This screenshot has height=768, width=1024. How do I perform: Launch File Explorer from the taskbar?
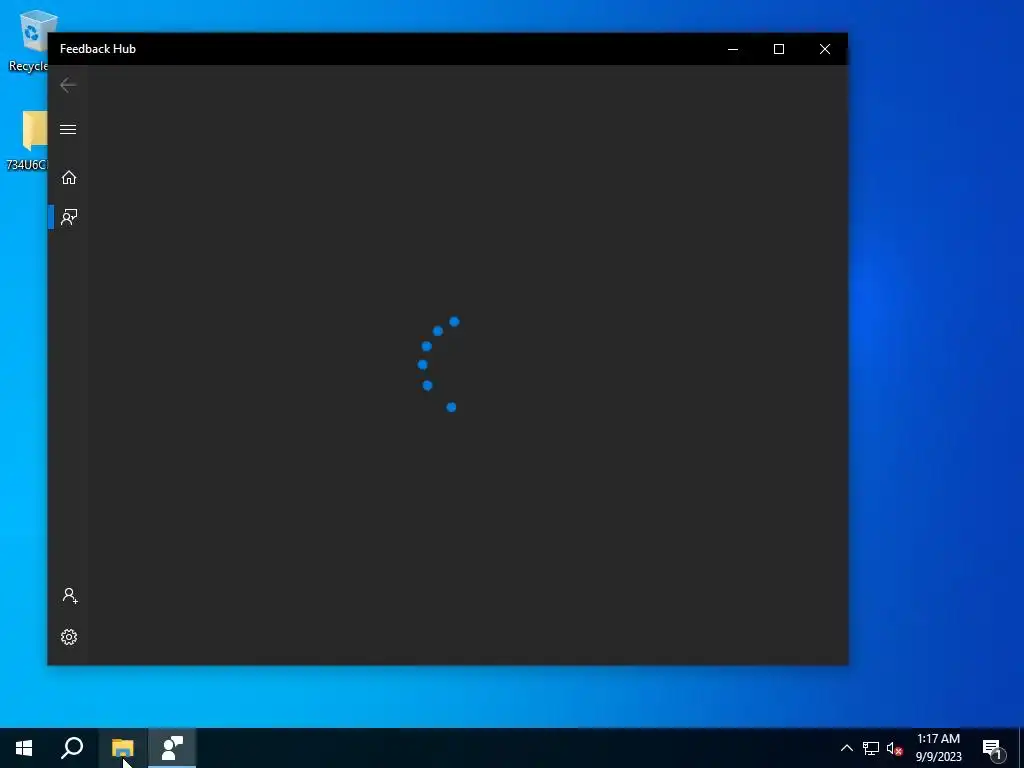pyautogui.click(x=122, y=748)
